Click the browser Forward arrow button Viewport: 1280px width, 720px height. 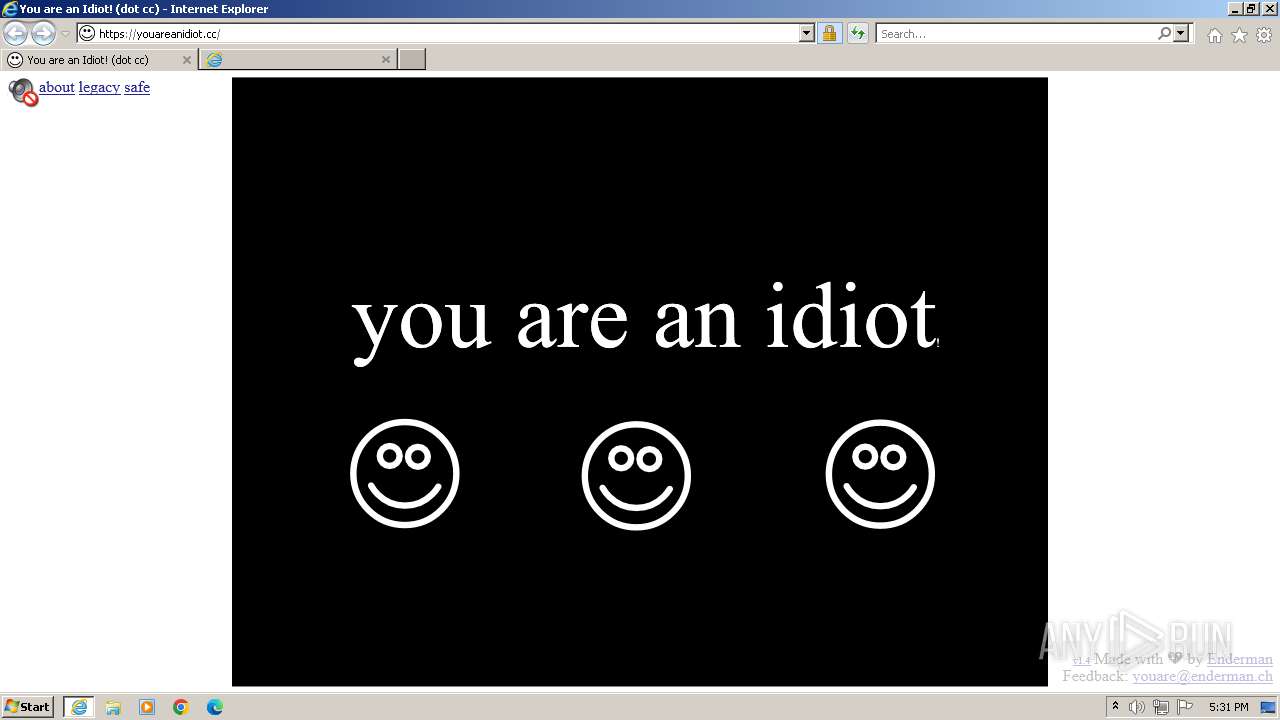[43, 33]
